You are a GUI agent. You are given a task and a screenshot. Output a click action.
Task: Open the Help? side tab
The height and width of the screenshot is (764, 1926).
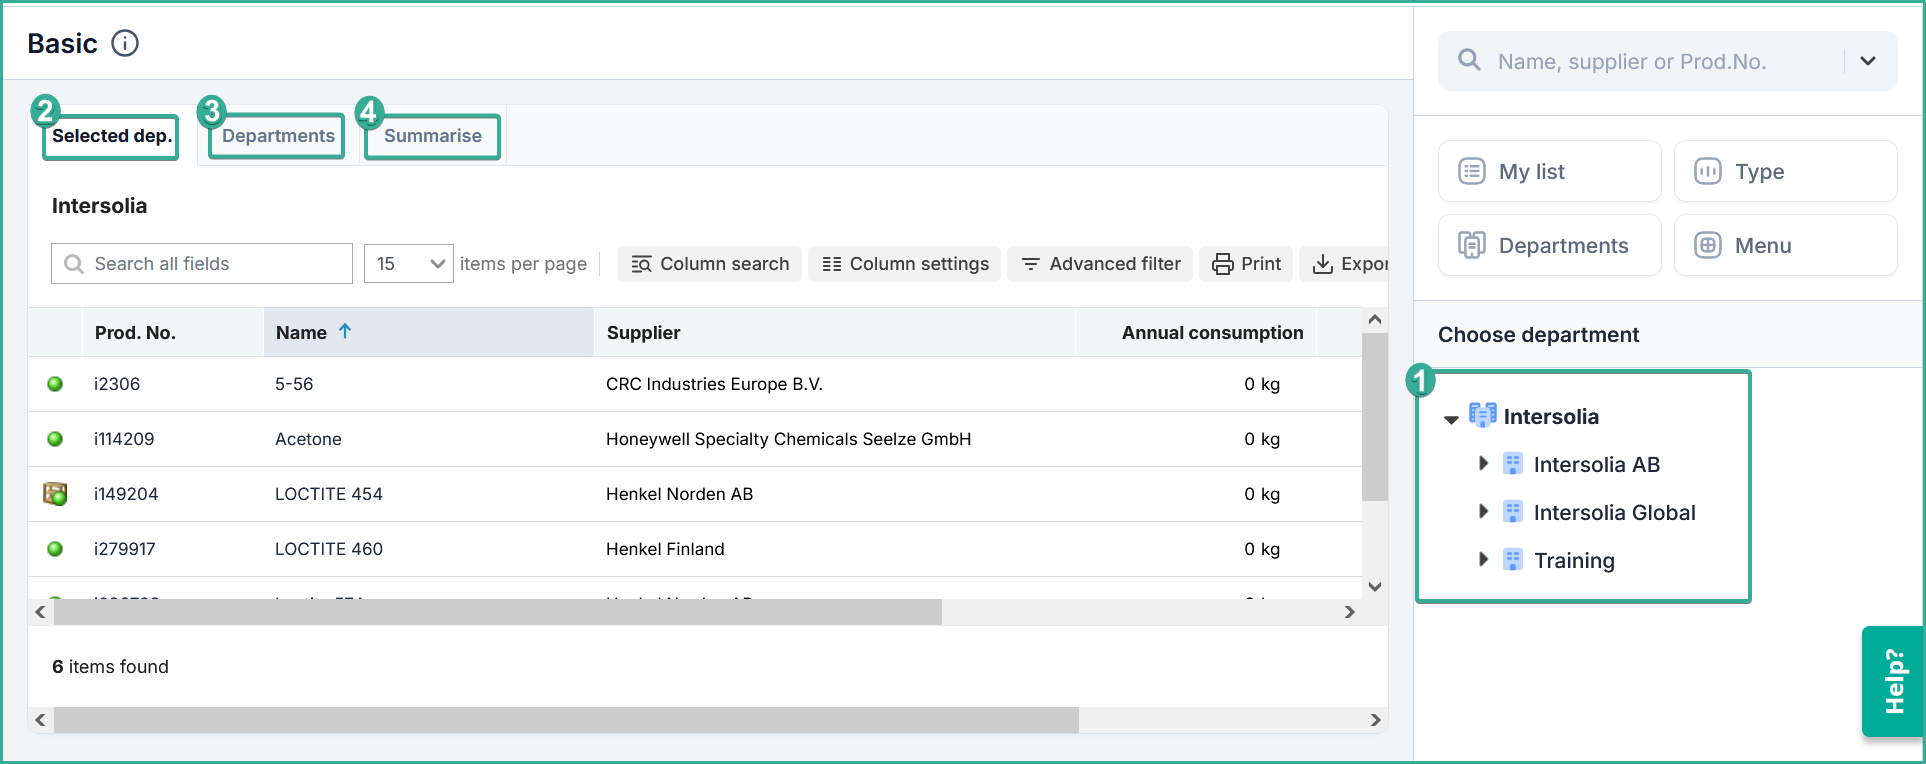coord(1893,681)
